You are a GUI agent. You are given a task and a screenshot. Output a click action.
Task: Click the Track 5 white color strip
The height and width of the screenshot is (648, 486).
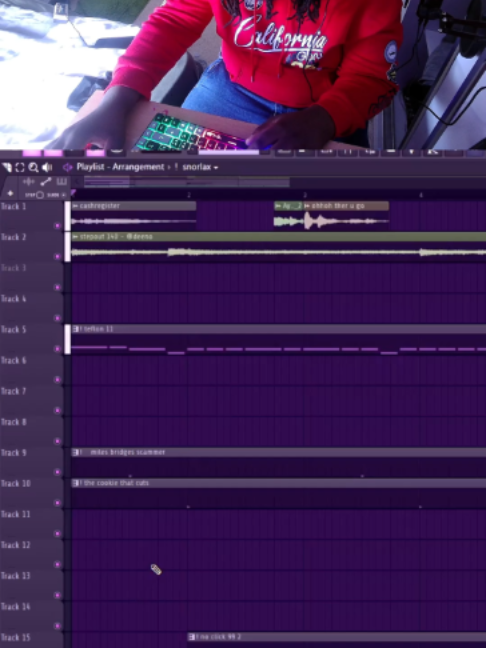pyautogui.click(x=67, y=339)
